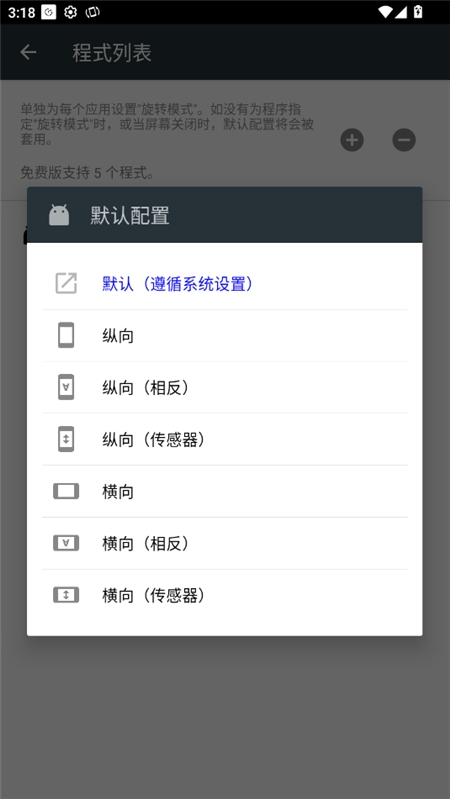Open the settings gear in status bar
The image size is (450, 799).
tap(70, 12)
